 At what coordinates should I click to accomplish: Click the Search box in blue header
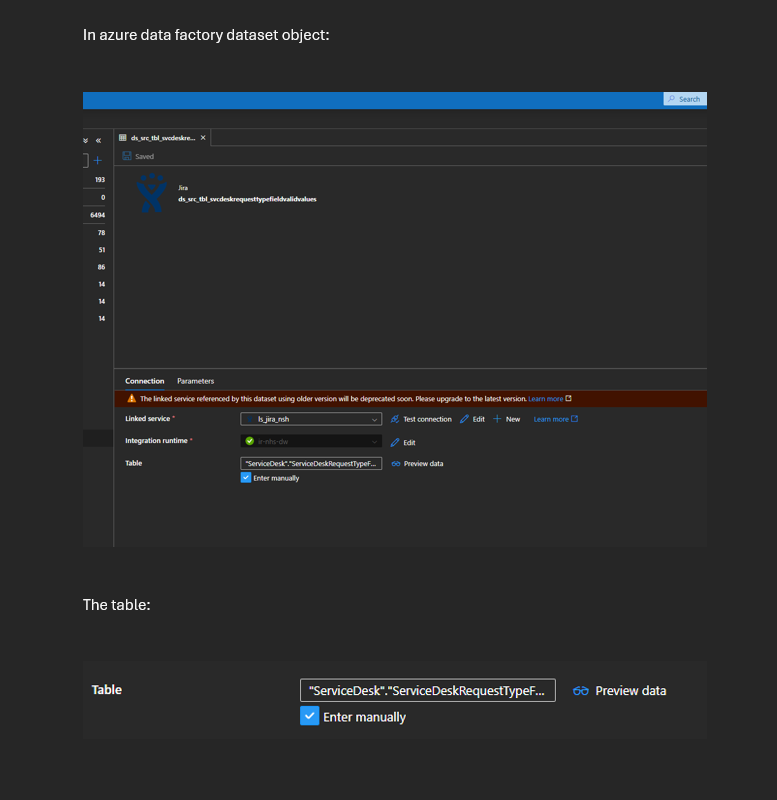point(685,99)
